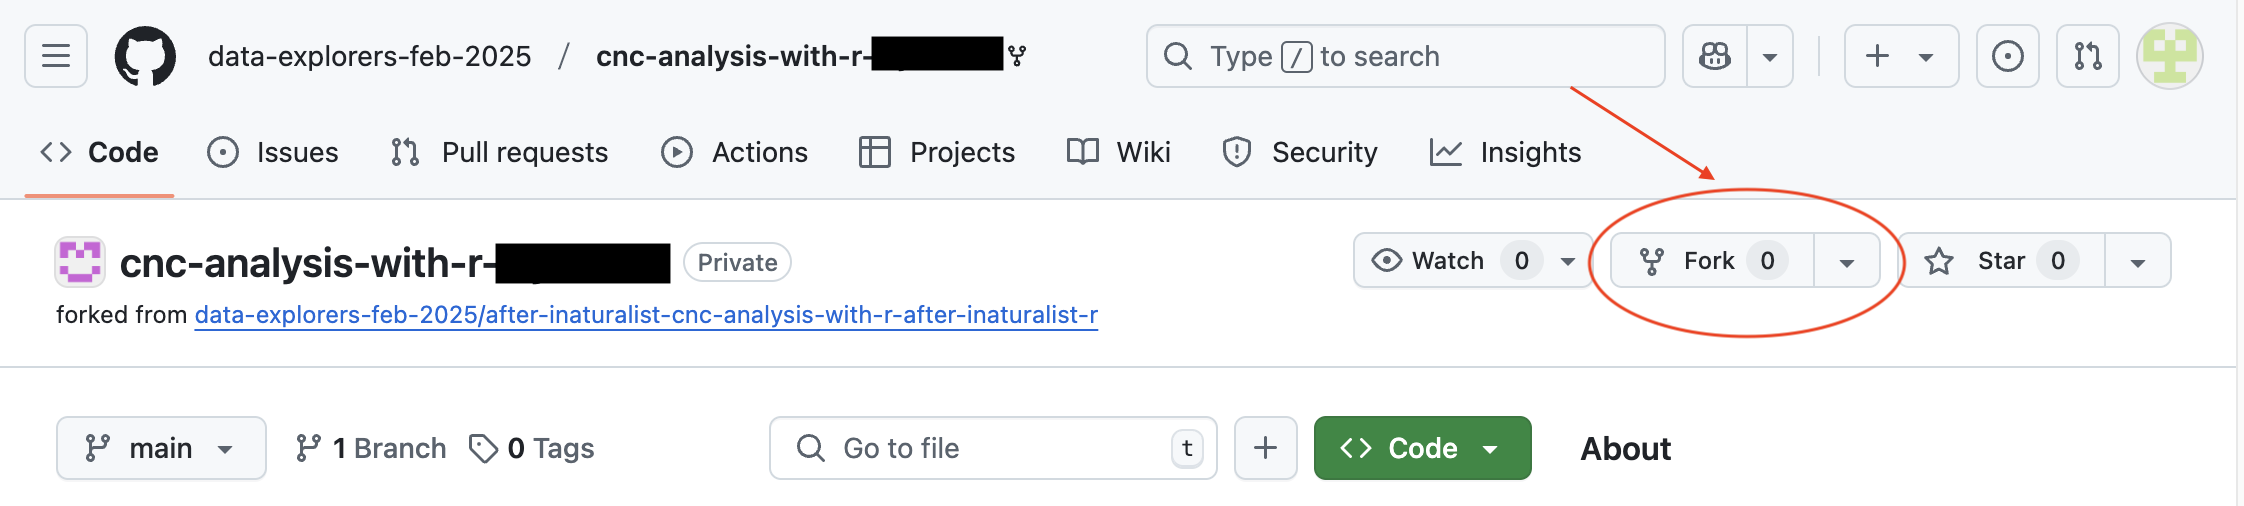Click the plus add-file button
The image size is (2244, 506).
[x=1265, y=448]
